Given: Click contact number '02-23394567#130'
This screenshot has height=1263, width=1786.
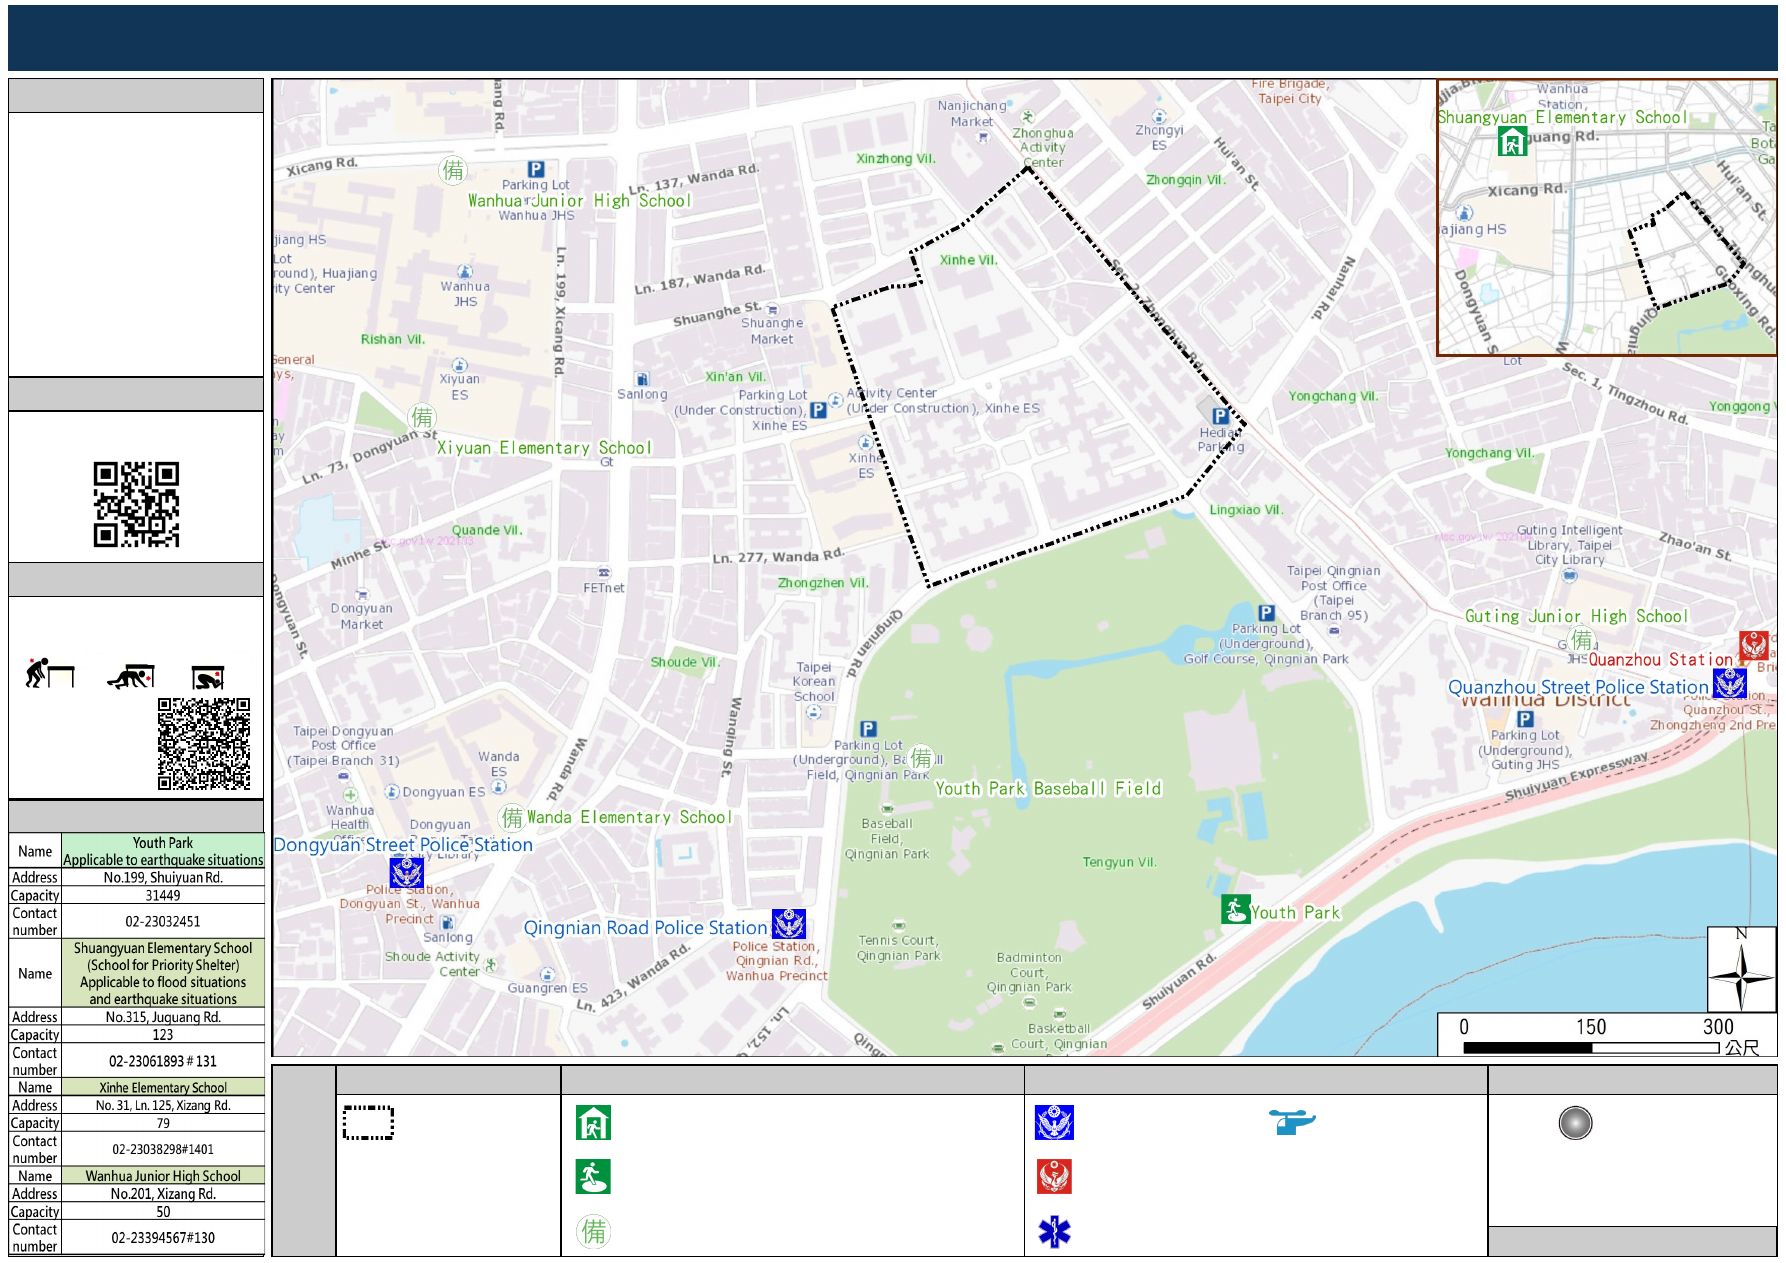Looking at the screenshot, I should (163, 1237).
